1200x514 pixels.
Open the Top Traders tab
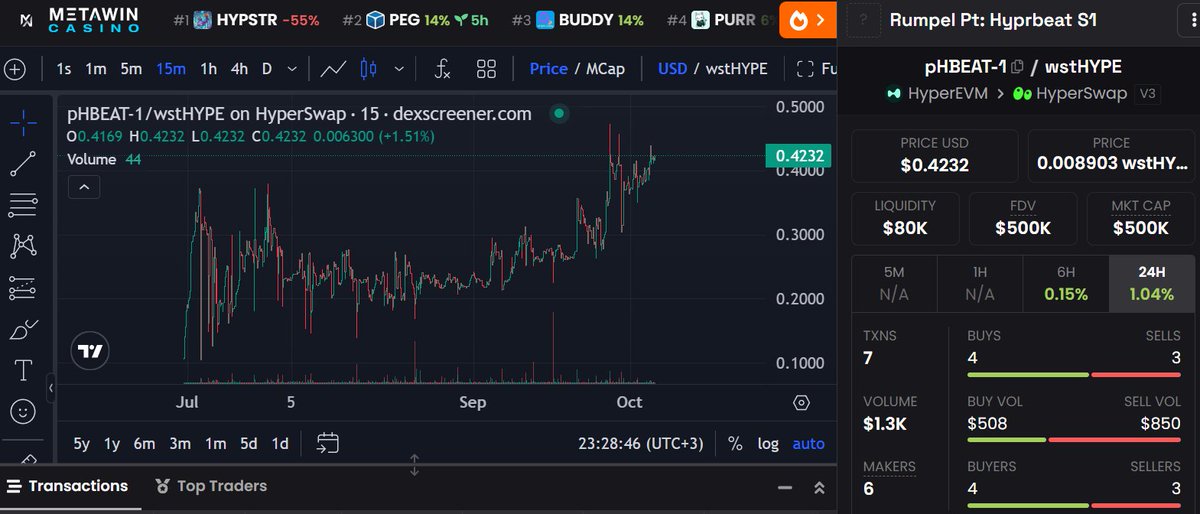click(x=211, y=486)
